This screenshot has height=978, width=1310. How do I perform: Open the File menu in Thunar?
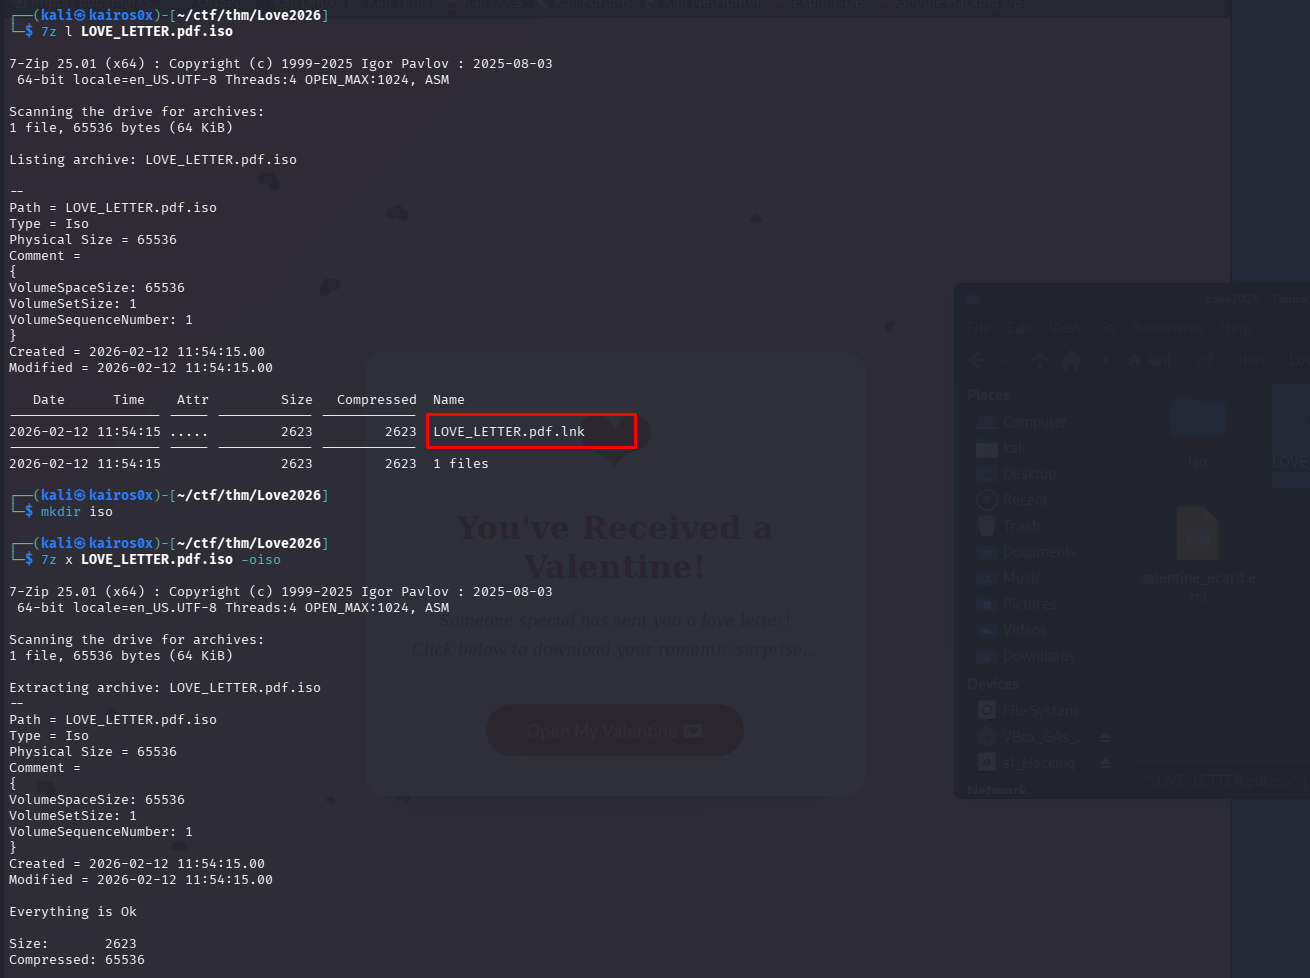pyautogui.click(x=979, y=328)
